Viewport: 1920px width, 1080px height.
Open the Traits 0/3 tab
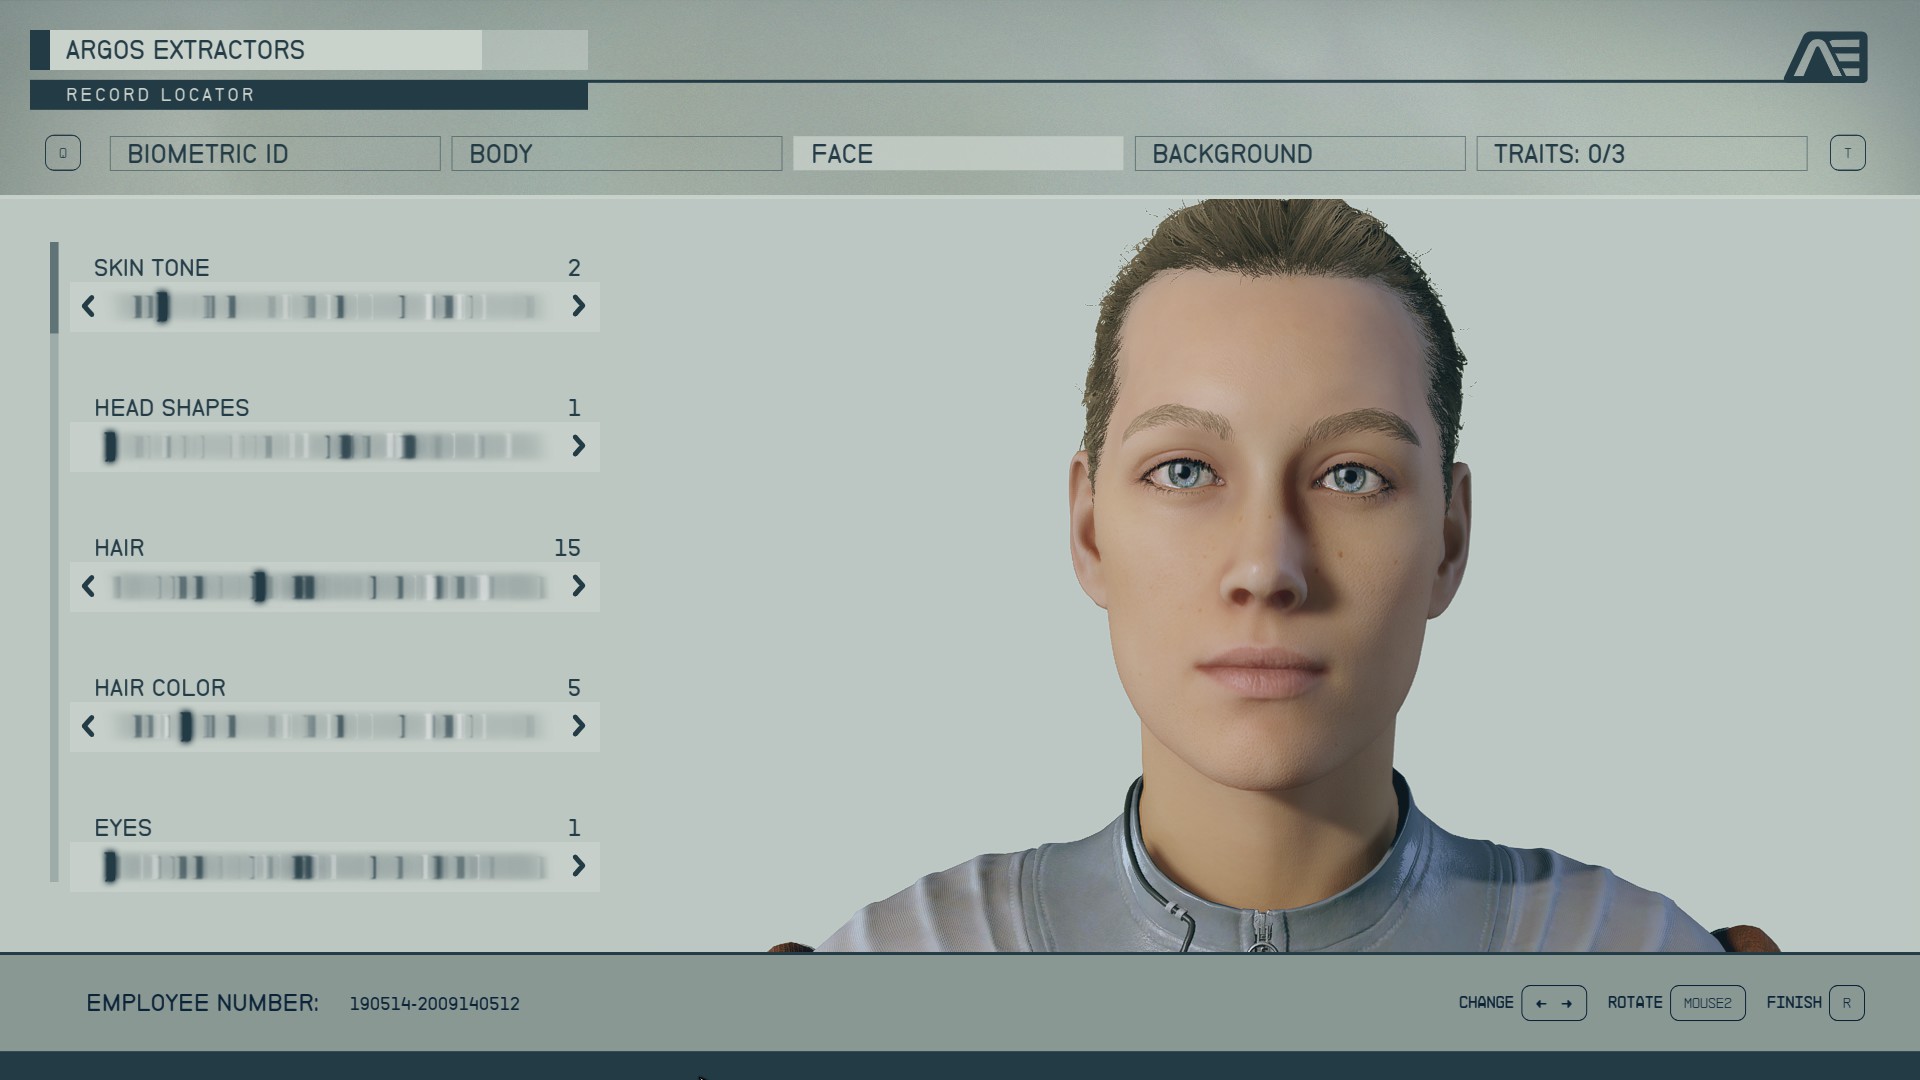point(1641,153)
